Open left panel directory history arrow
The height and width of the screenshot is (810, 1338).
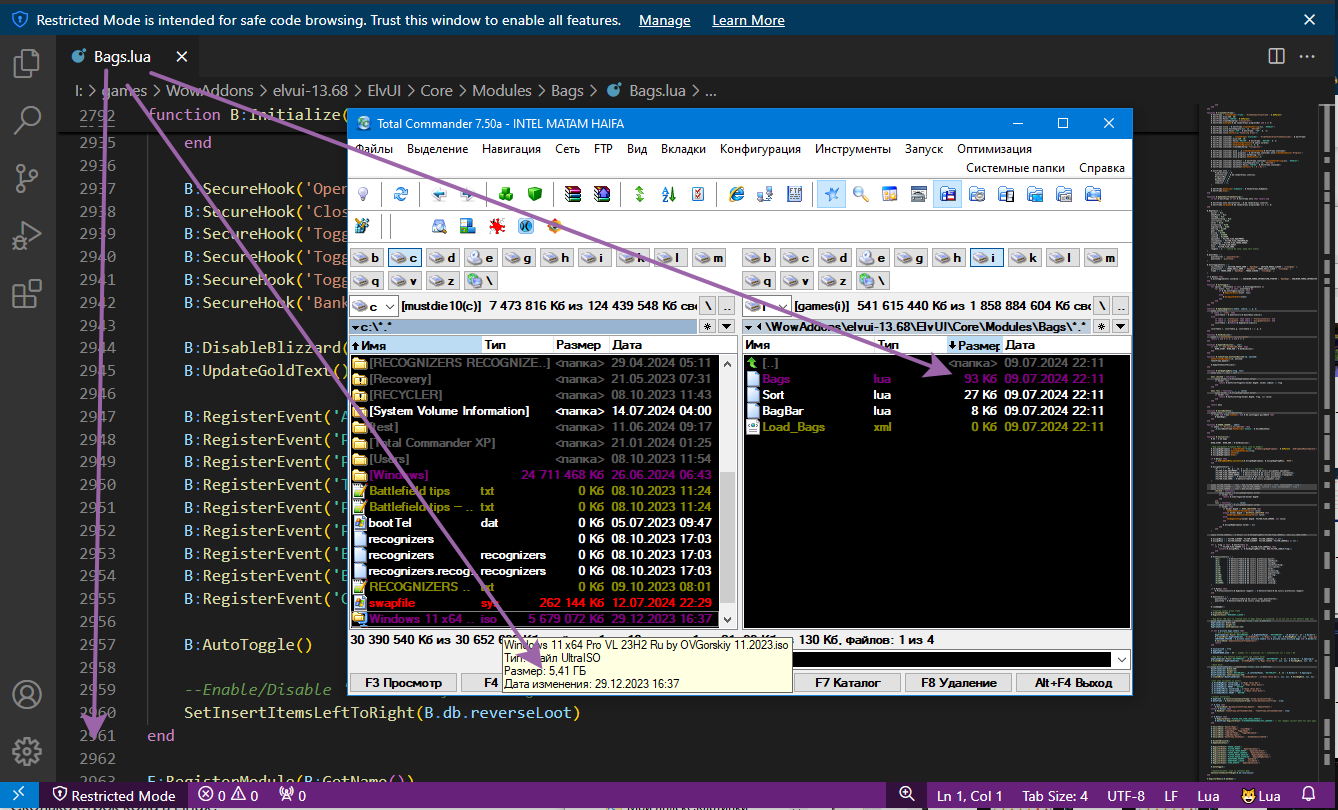[726, 326]
